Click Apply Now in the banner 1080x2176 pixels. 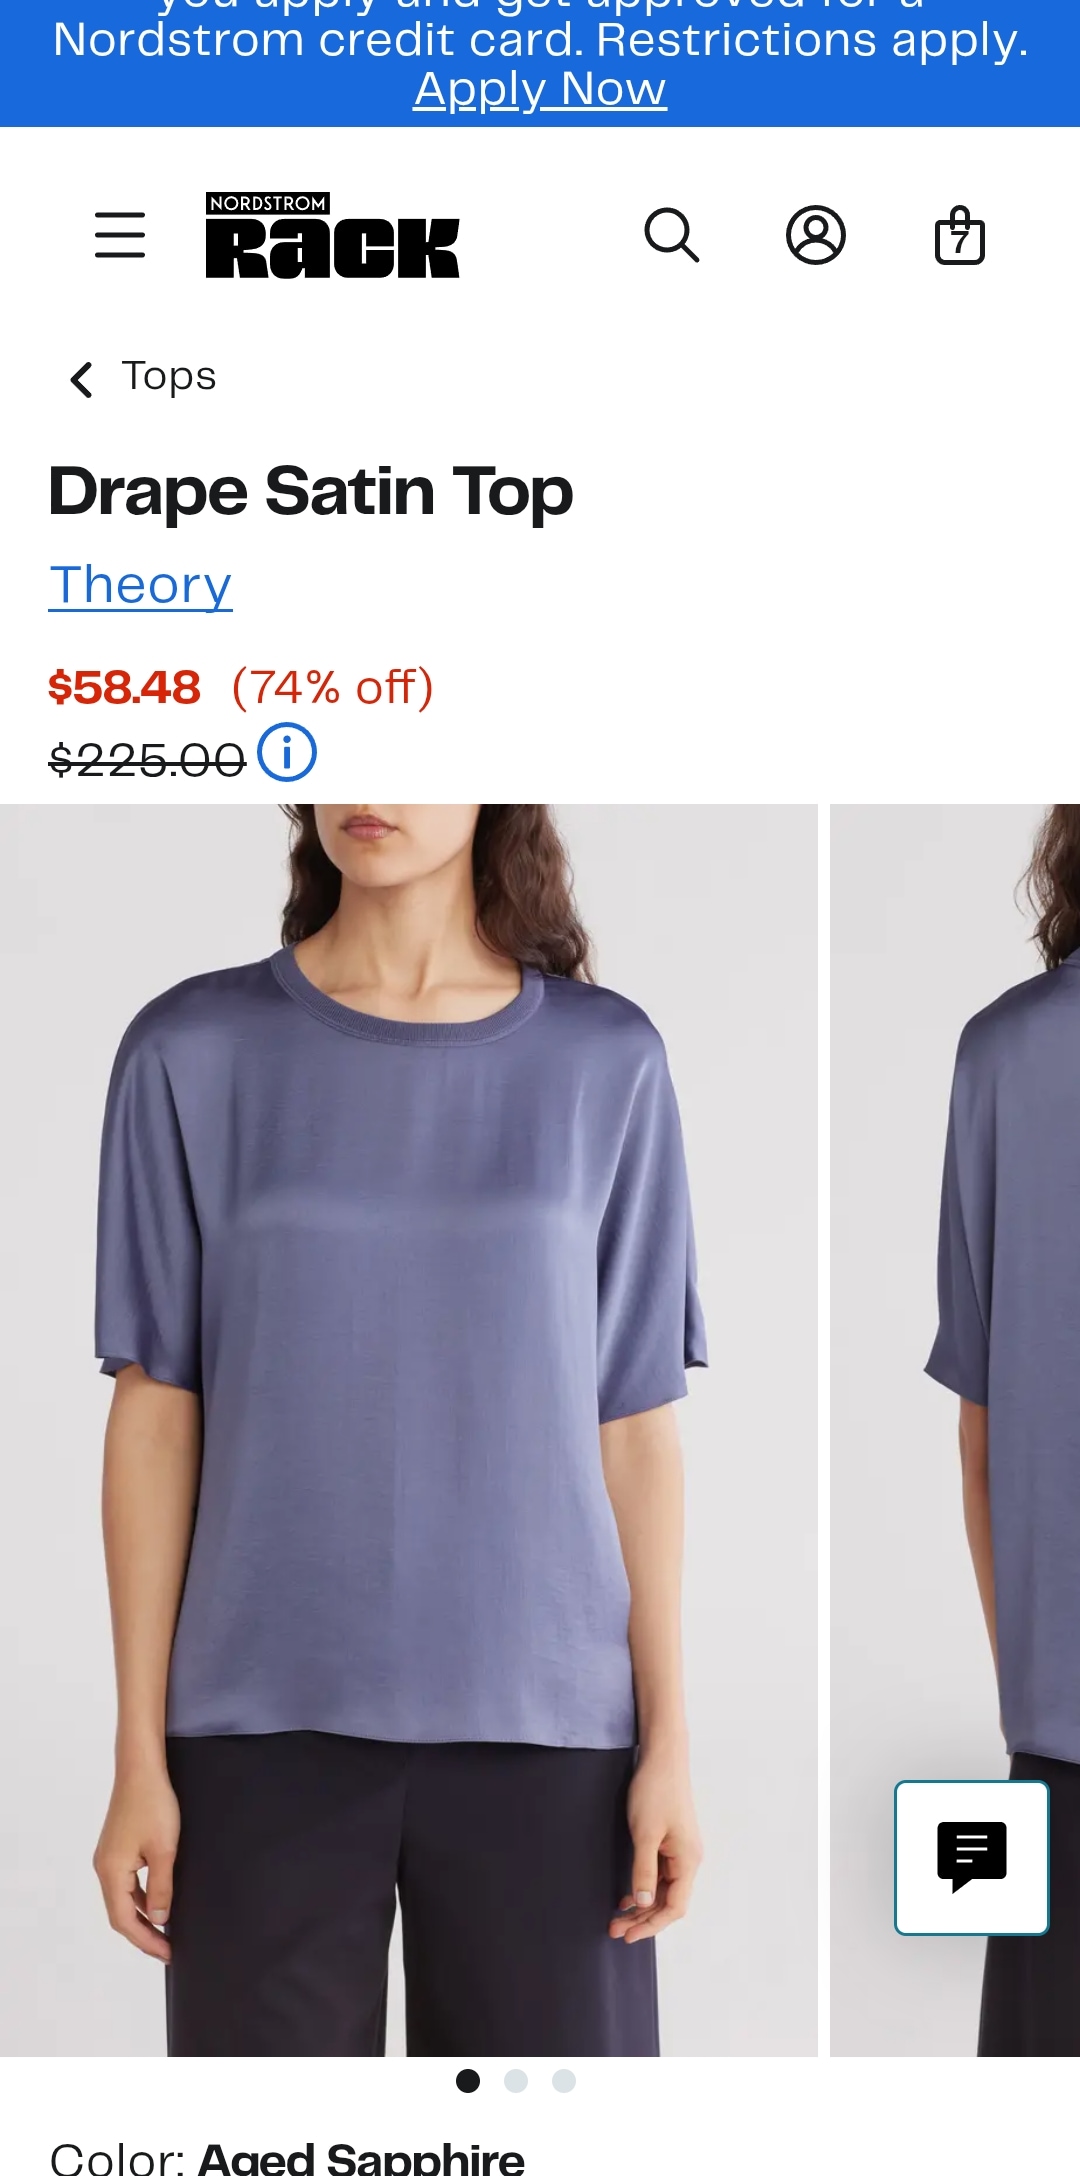pyautogui.click(x=540, y=89)
